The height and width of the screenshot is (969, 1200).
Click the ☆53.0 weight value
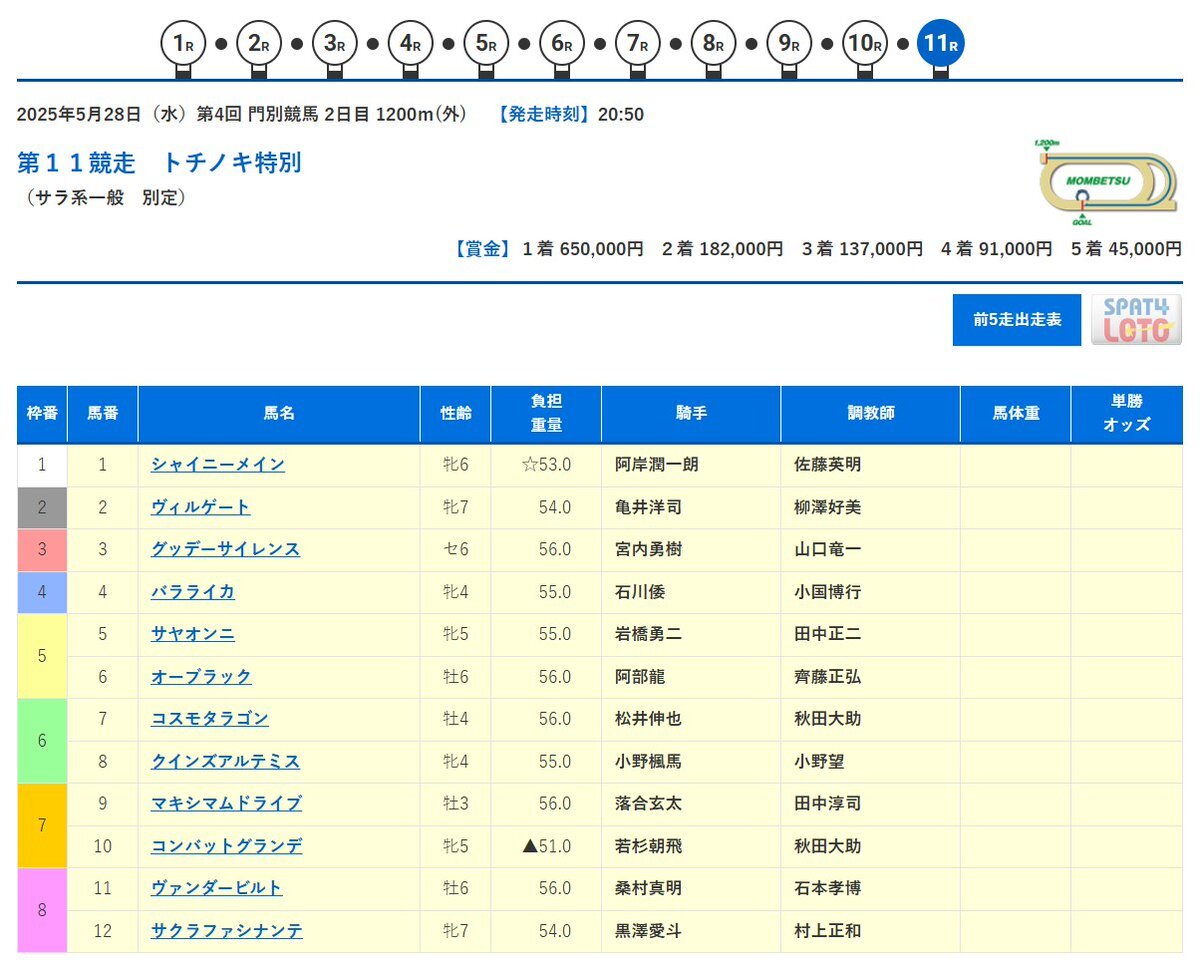pyautogui.click(x=546, y=464)
